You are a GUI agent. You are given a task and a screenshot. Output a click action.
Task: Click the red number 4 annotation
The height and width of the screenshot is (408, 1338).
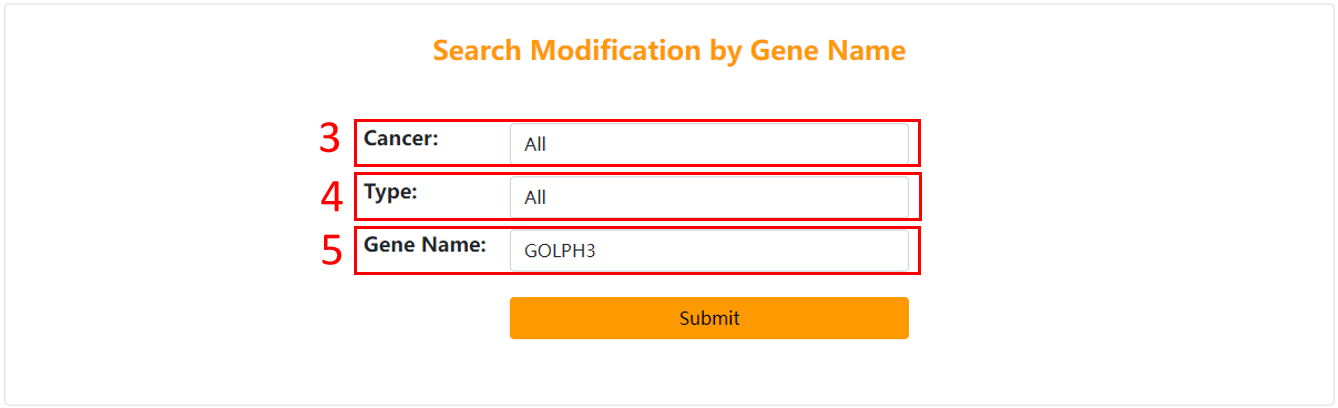[331, 197]
